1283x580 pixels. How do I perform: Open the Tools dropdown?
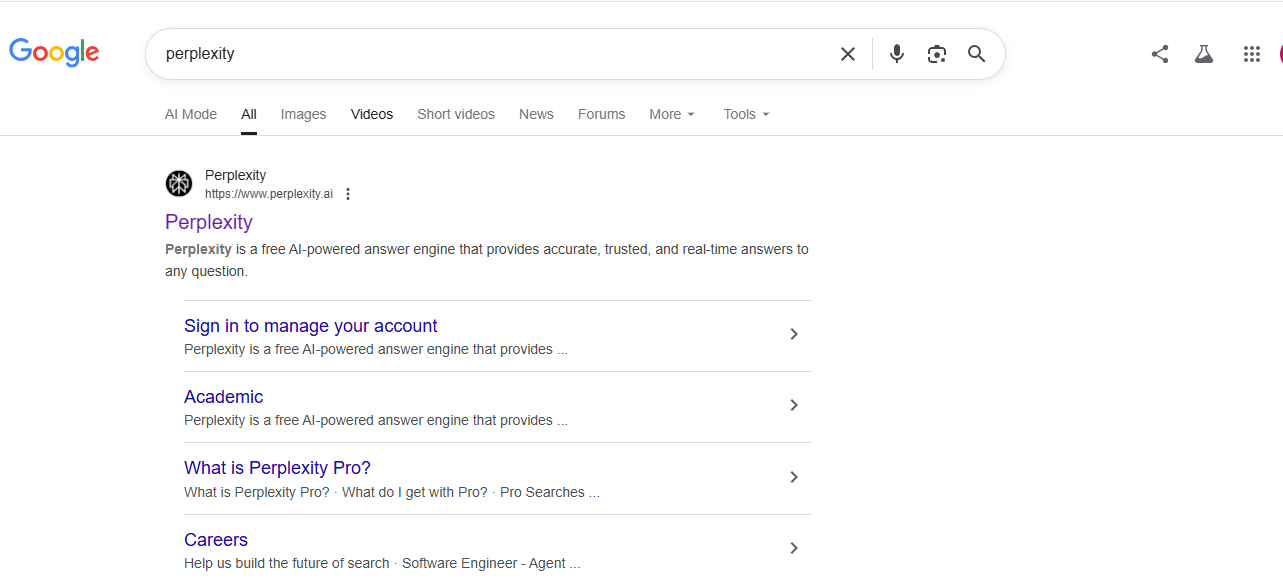(747, 114)
